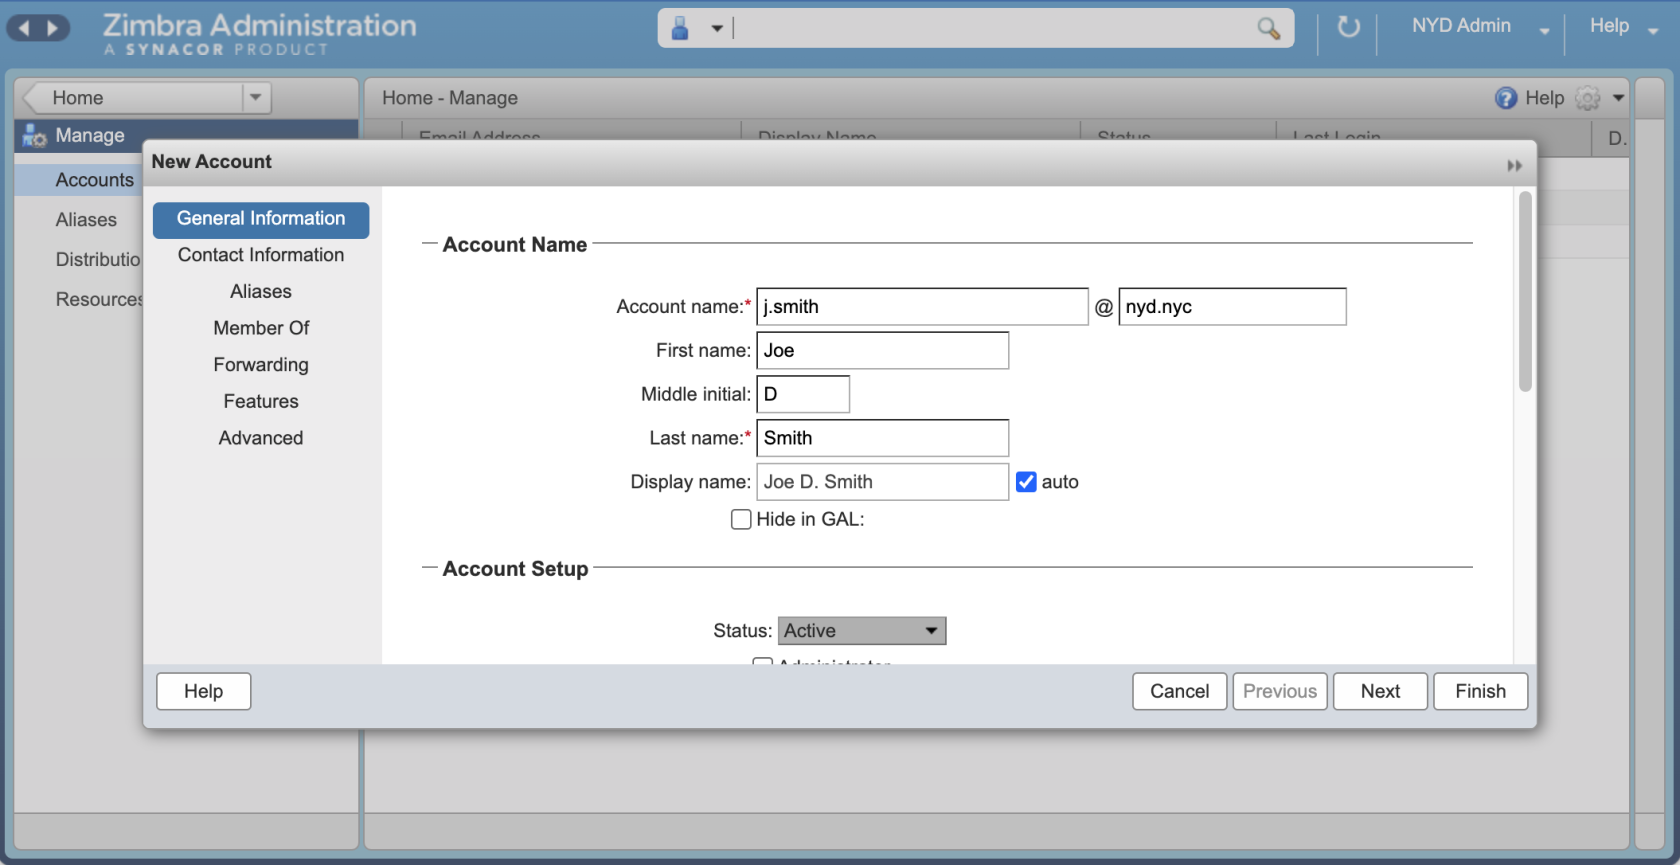Click dialog vertical scrollbar

[1525, 291]
